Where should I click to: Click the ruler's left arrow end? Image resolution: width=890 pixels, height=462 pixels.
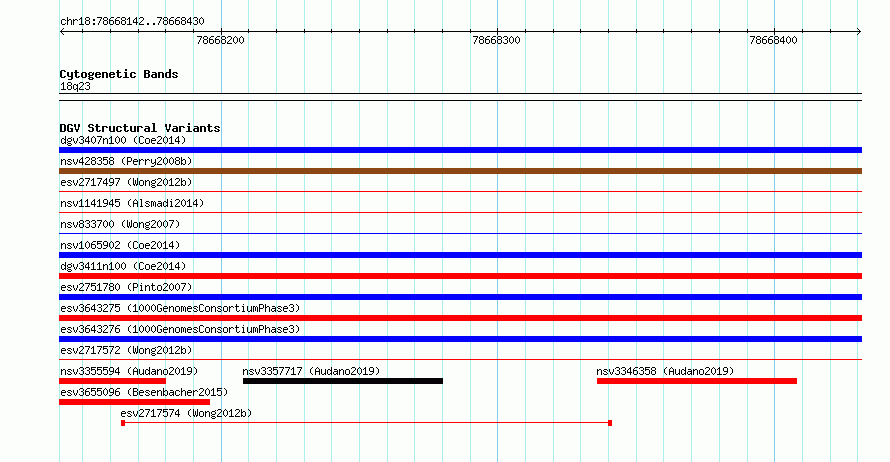point(62,32)
